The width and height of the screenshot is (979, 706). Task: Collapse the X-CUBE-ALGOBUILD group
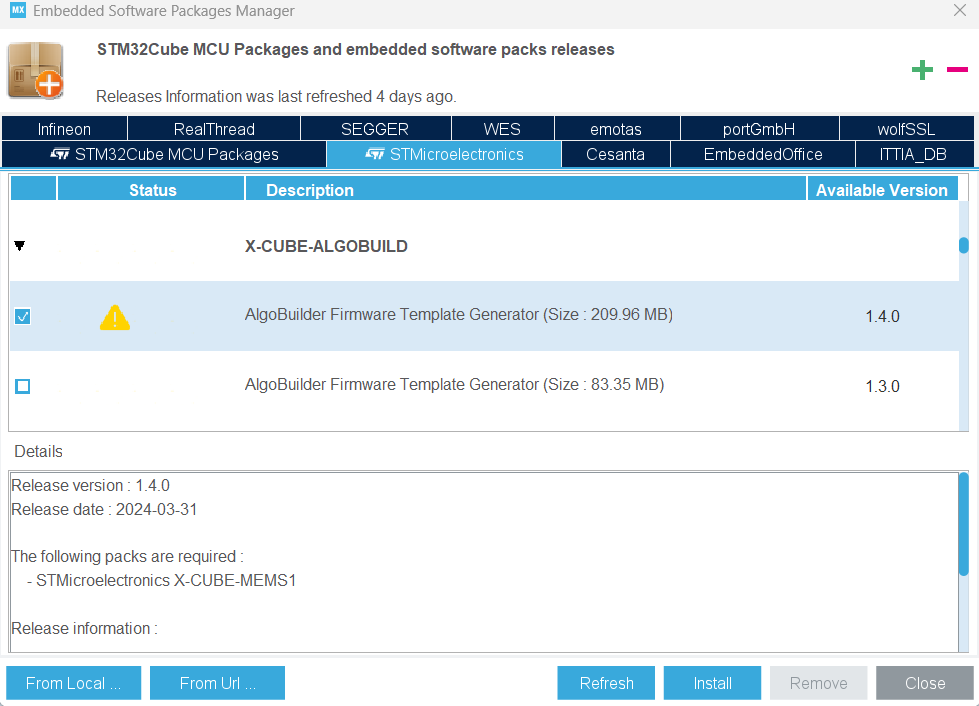(x=19, y=246)
